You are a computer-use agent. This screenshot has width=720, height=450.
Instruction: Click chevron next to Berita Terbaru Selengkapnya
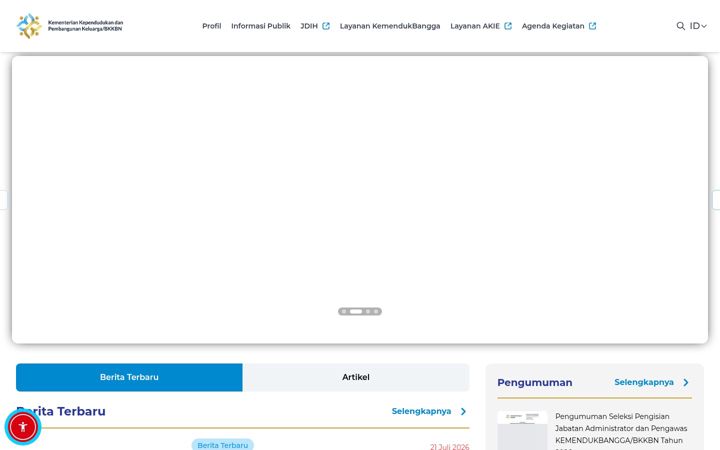463,411
